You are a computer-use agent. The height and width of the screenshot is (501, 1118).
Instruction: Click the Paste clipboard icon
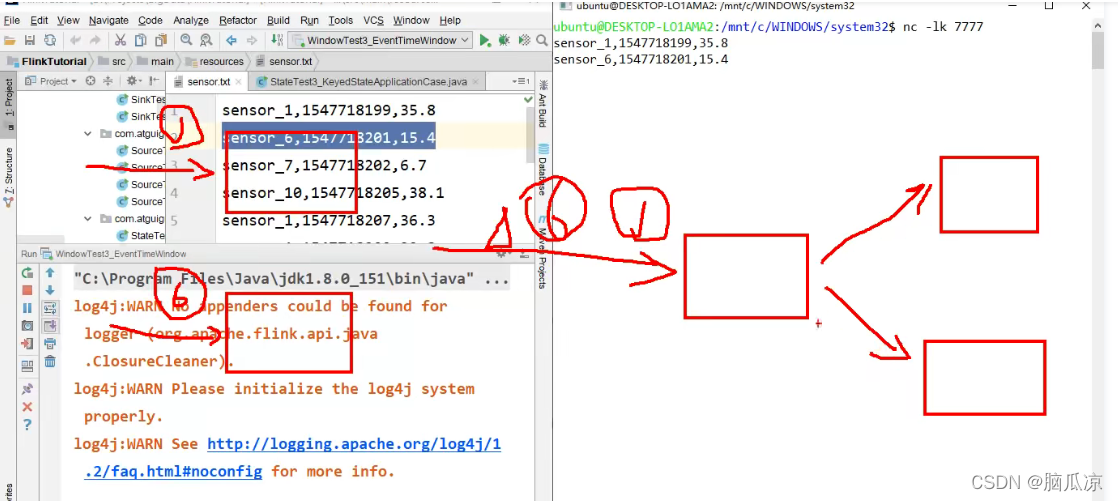[x=160, y=41]
